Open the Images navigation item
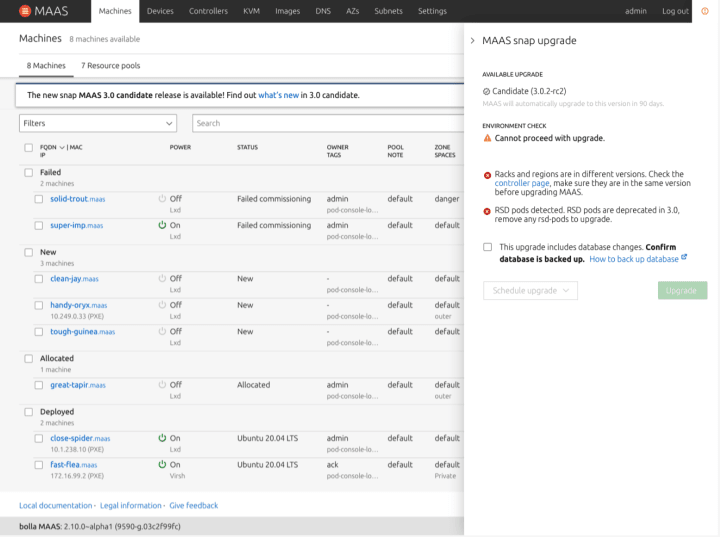Viewport: 720px width, 537px height. tap(287, 11)
